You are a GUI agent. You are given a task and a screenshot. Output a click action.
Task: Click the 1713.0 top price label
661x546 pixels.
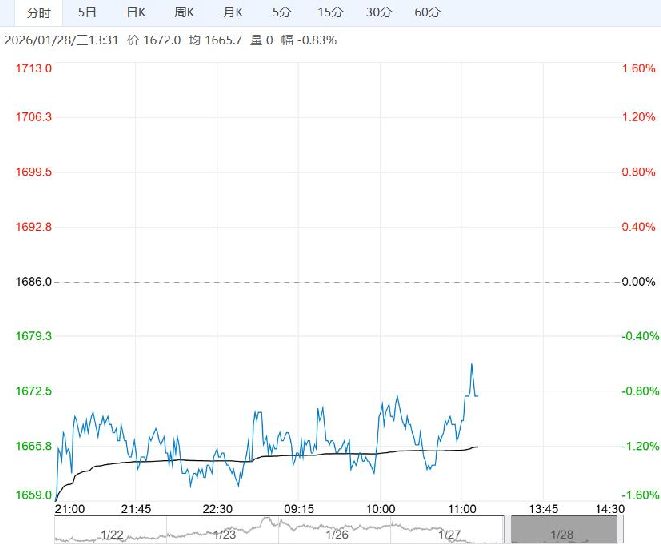click(x=34, y=68)
